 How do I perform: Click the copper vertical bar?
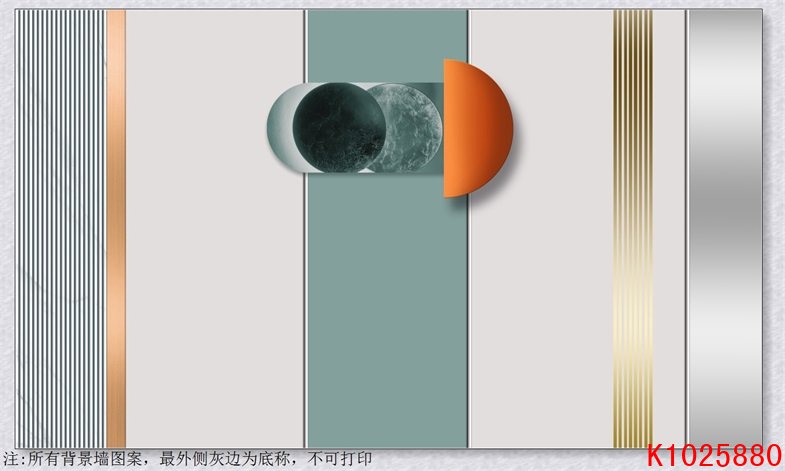pyautogui.click(x=116, y=228)
